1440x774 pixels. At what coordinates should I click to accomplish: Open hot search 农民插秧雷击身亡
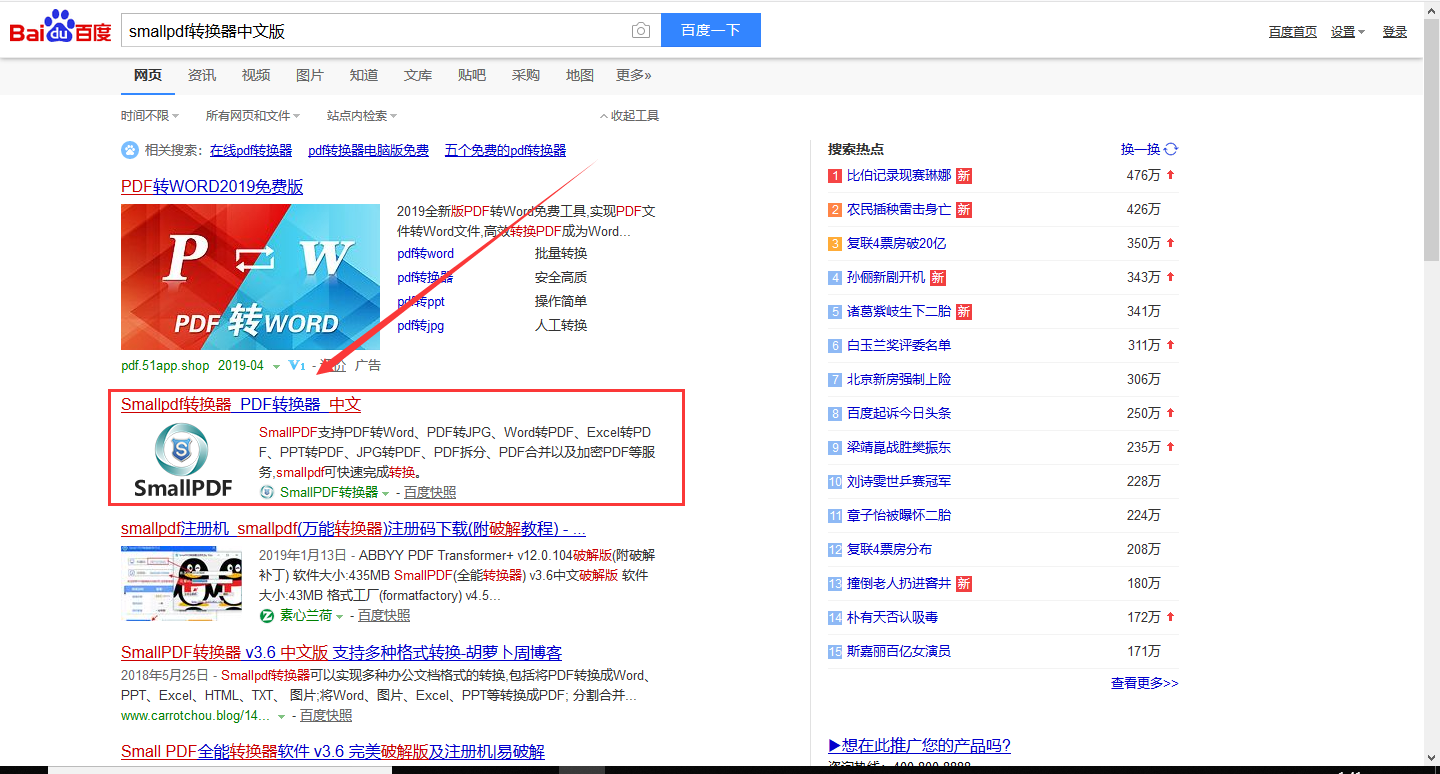click(899, 209)
